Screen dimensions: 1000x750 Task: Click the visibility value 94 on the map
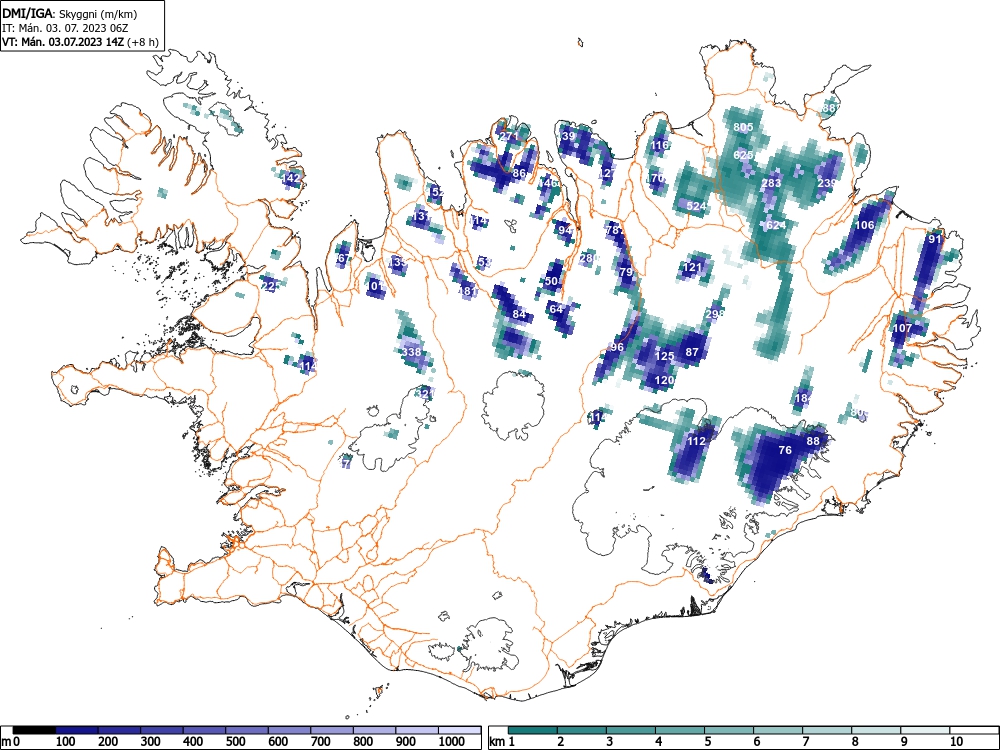pyautogui.click(x=565, y=230)
